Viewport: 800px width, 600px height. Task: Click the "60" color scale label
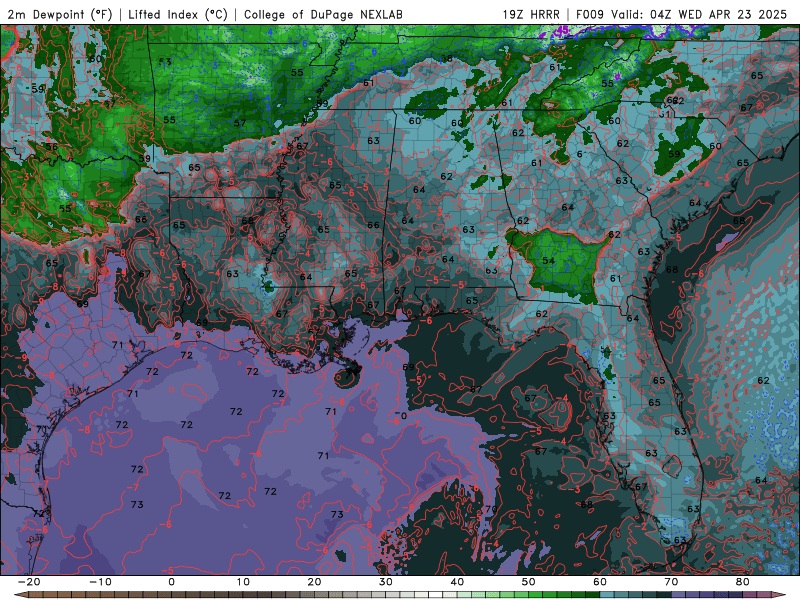600,582
